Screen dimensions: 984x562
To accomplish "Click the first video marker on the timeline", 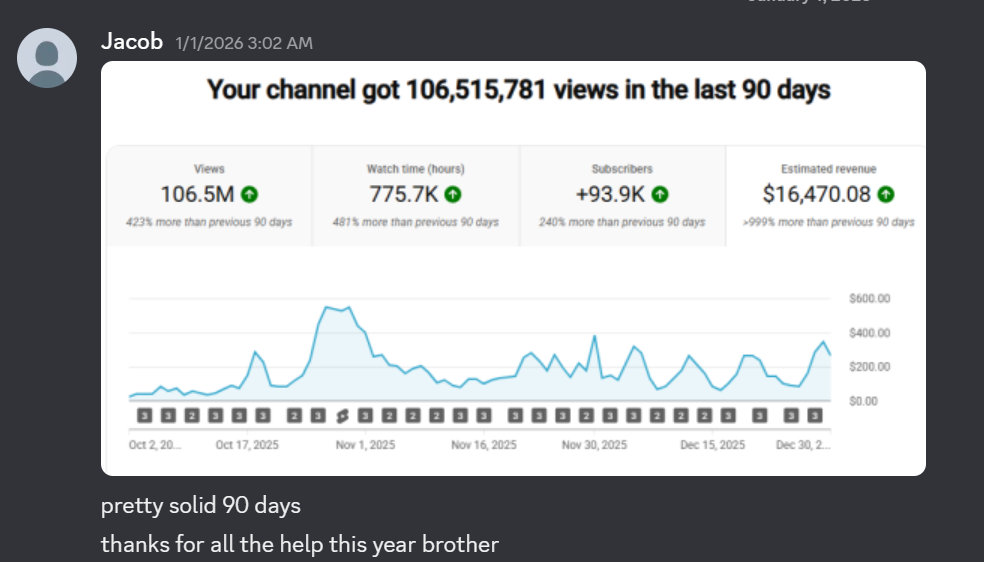I will click(x=145, y=416).
